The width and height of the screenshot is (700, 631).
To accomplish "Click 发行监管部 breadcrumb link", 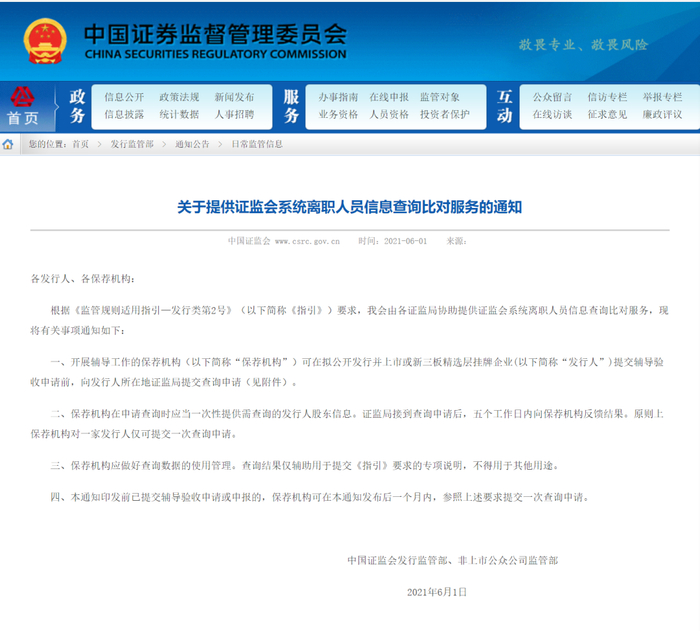I will (132, 144).
